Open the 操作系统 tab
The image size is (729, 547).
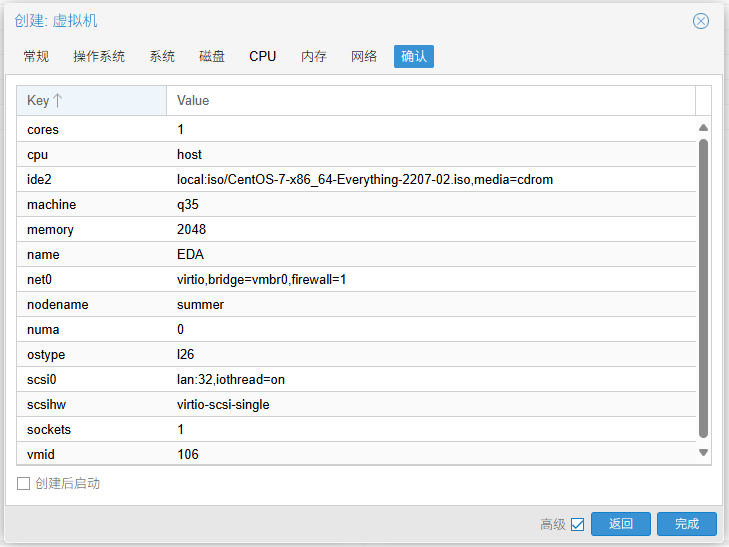coord(99,56)
